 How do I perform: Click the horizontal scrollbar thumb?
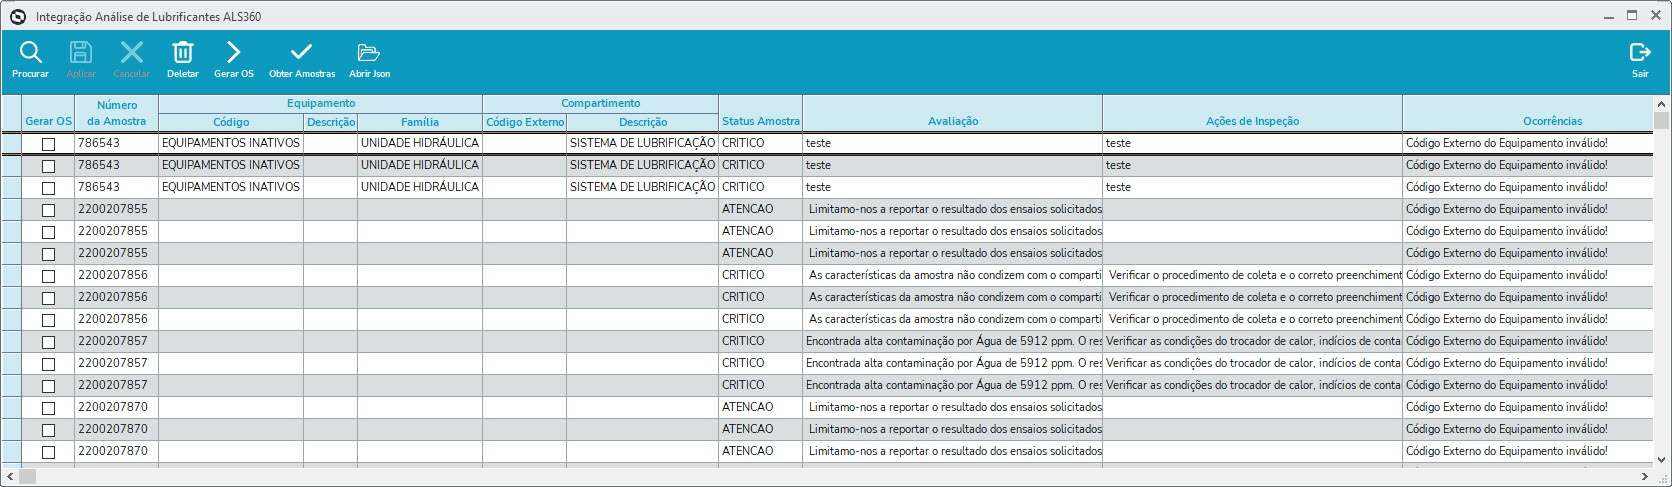point(27,476)
